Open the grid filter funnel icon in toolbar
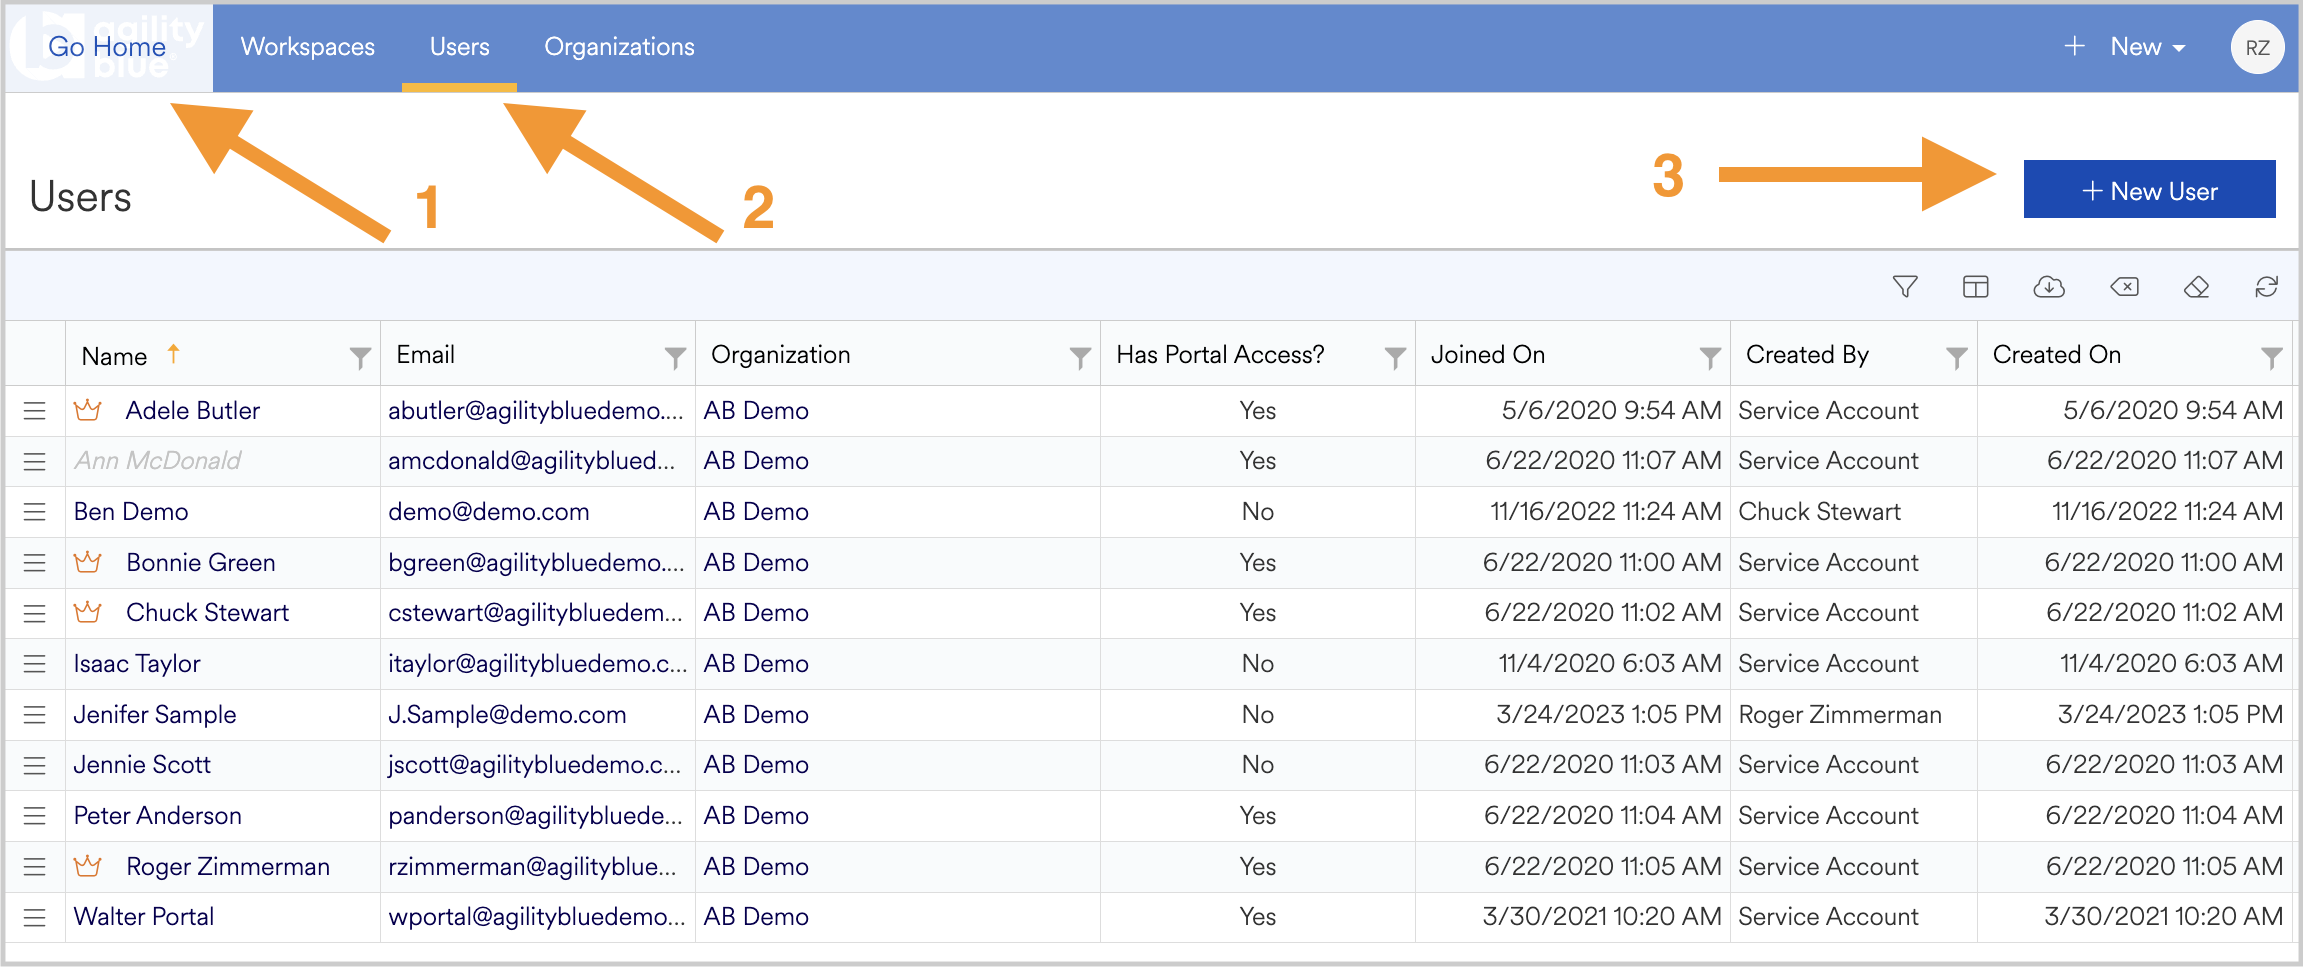The image size is (2303, 967). (1905, 287)
